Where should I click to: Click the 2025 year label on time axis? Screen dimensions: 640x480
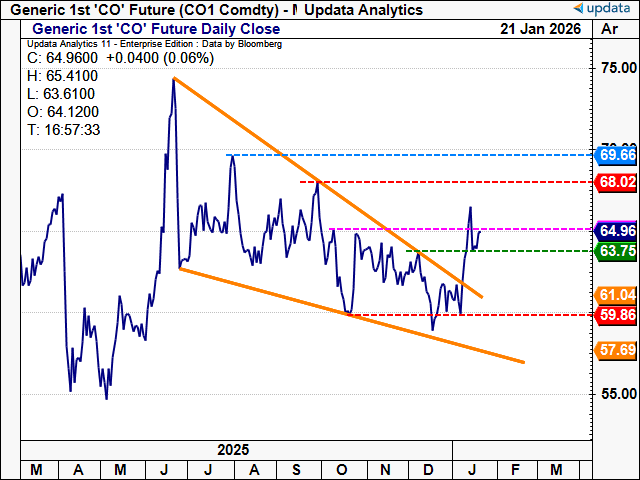tap(231, 451)
